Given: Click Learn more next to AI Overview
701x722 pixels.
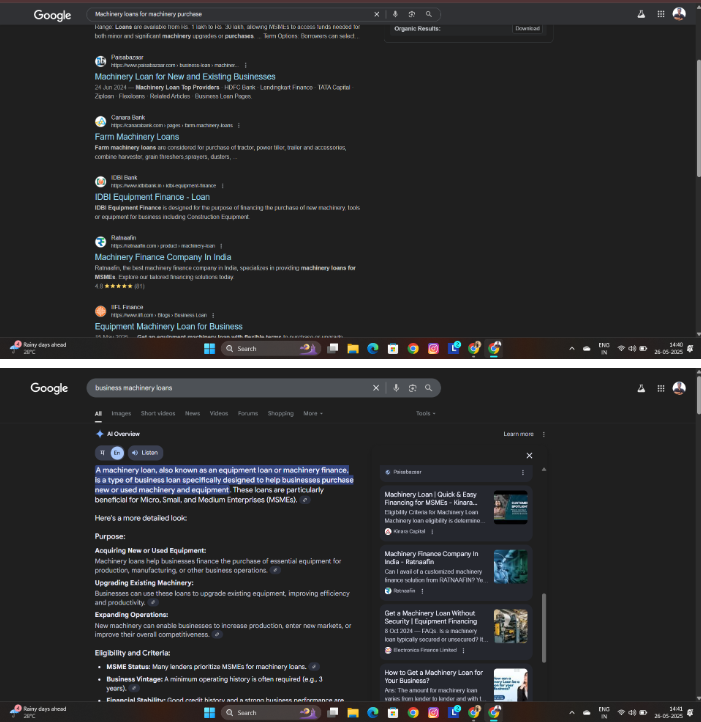Looking at the screenshot, I should tap(518, 434).
